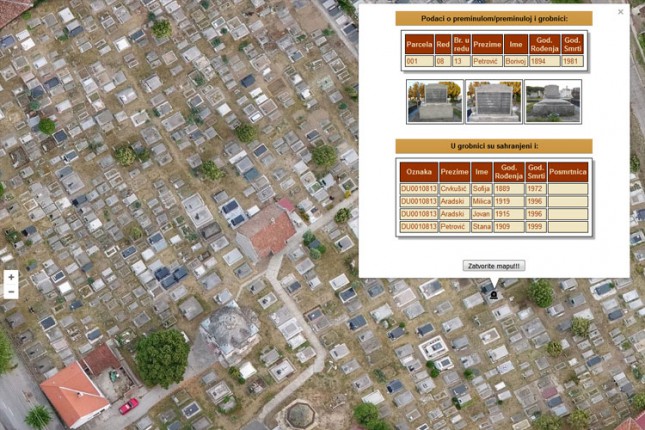Open the third gravestone photo thumbnail
645x430 pixels.
(552, 101)
